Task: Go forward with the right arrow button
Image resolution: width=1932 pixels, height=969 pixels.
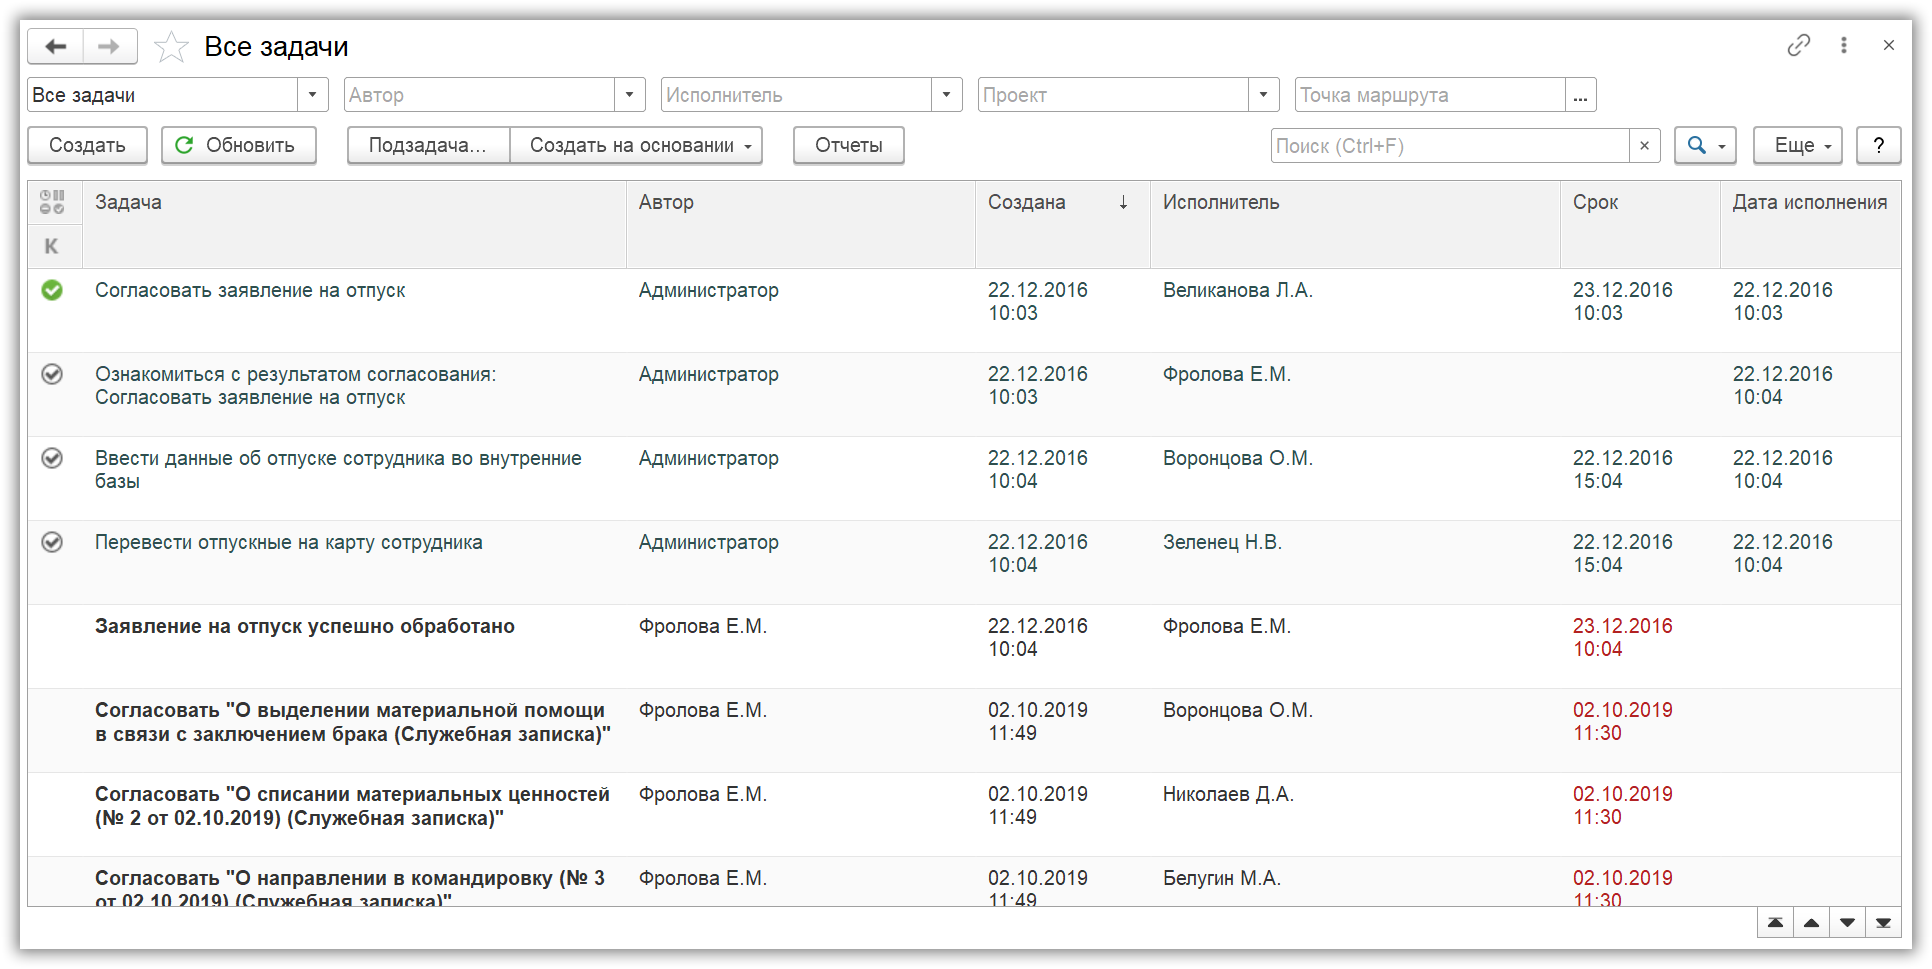Action: pos(109,46)
